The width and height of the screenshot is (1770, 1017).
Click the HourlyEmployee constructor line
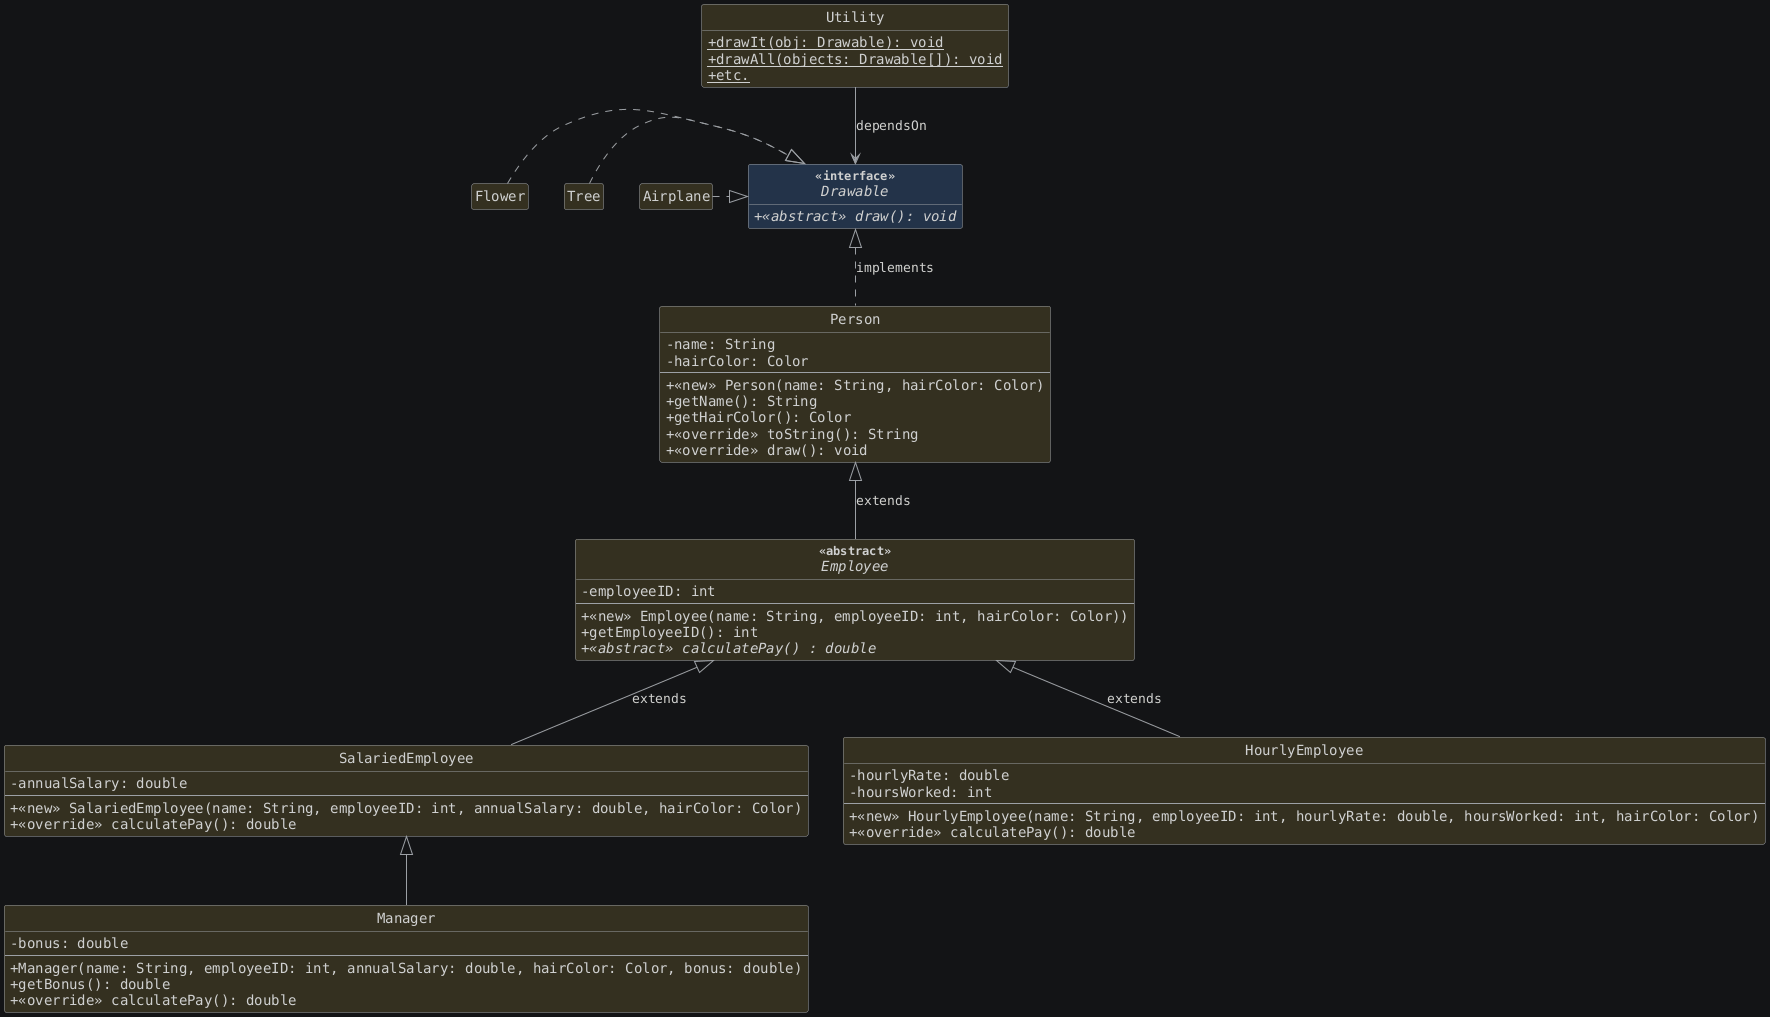[1304, 816]
